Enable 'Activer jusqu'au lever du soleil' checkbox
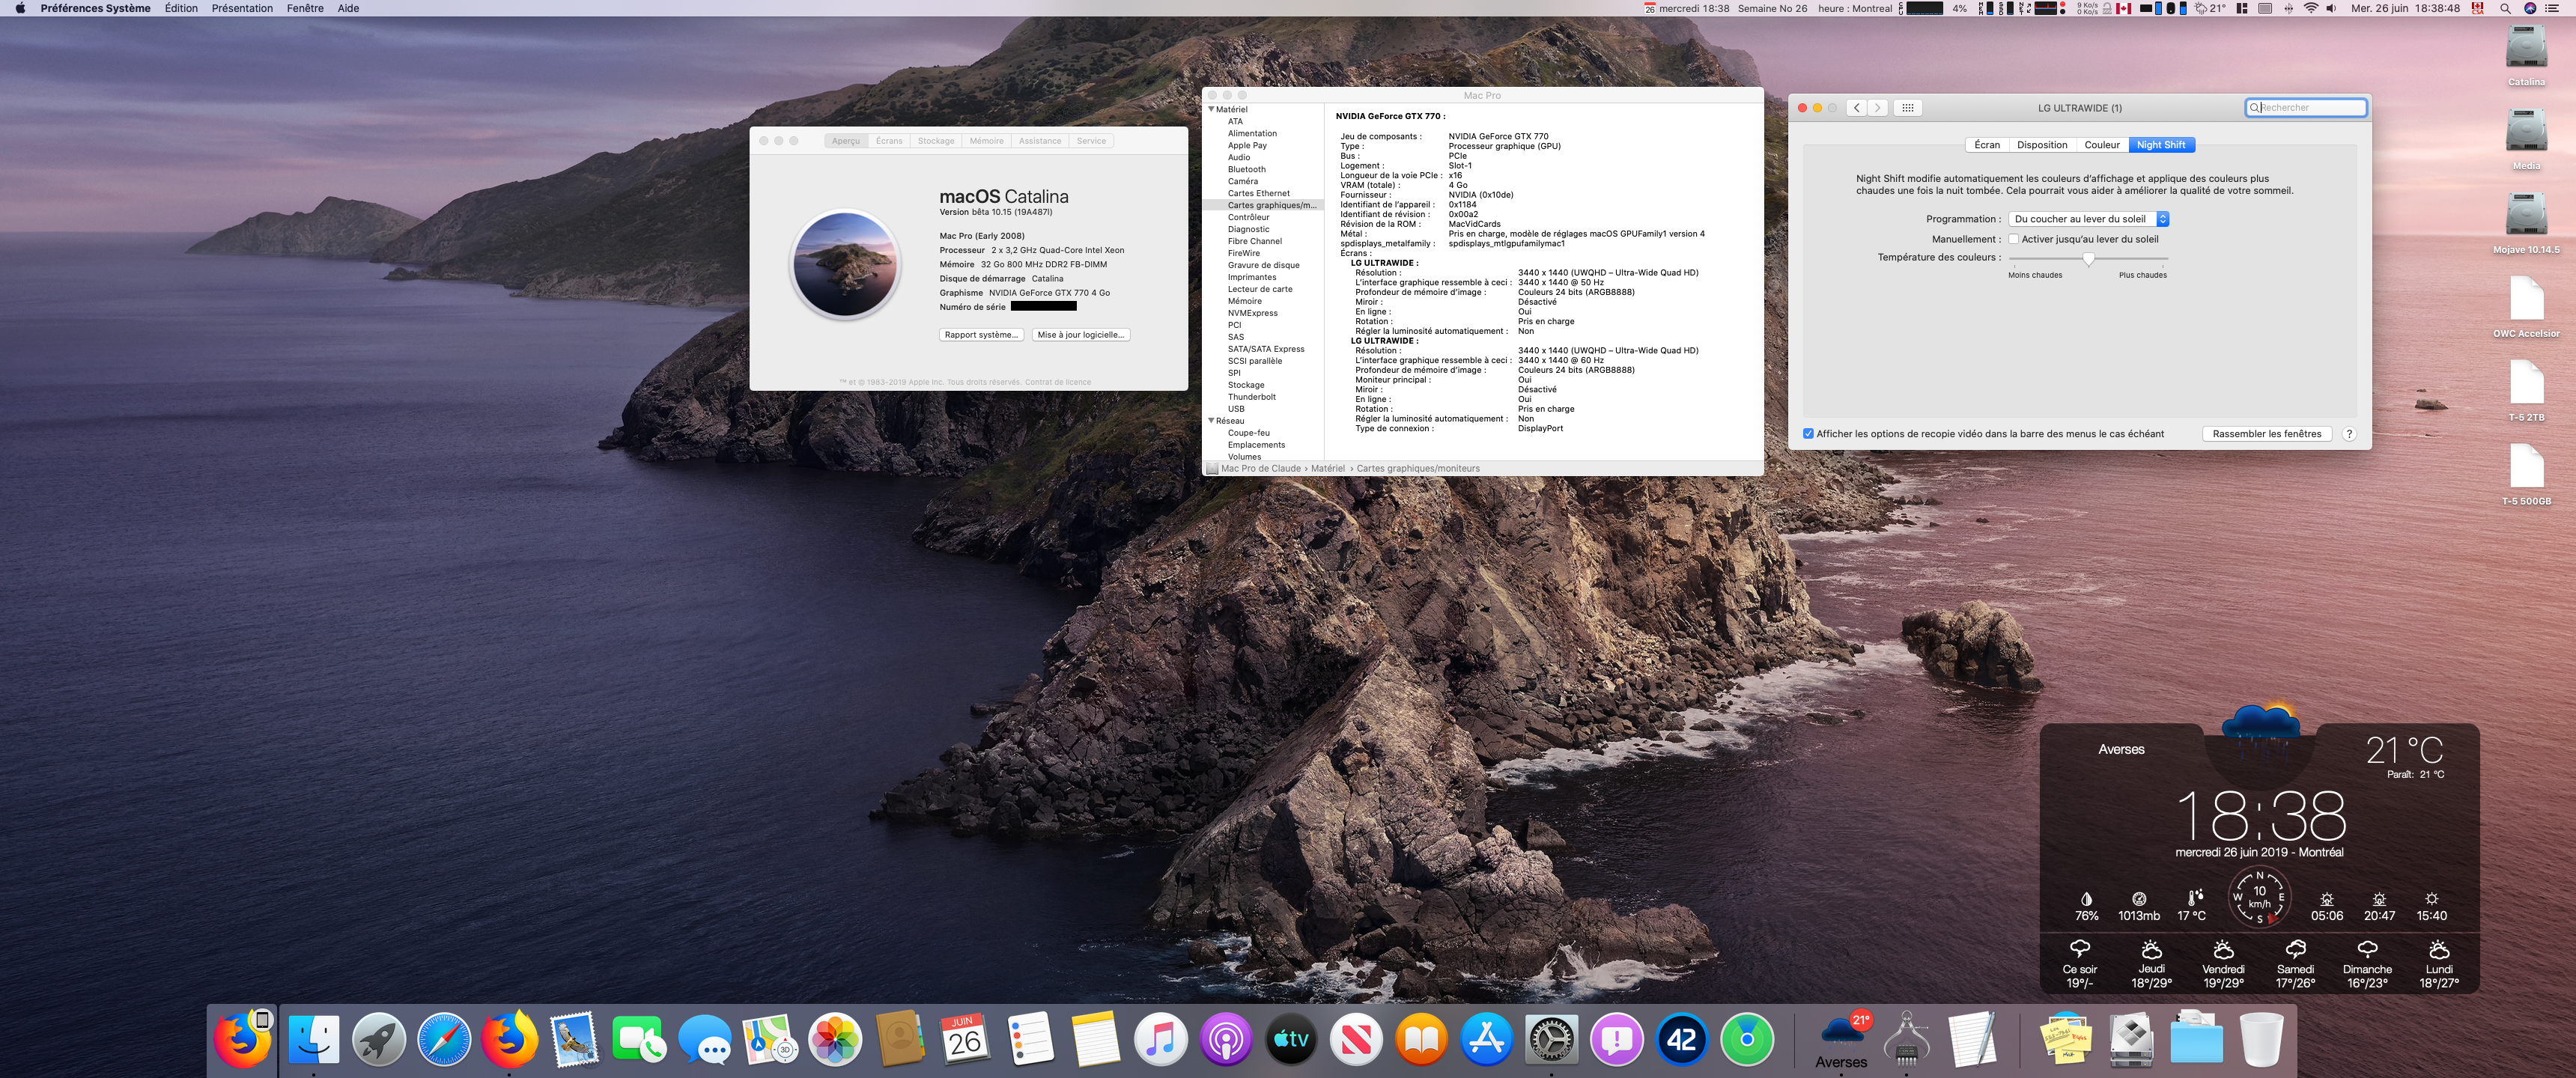This screenshot has width=2576, height=1078. pyautogui.click(x=2014, y=239)
